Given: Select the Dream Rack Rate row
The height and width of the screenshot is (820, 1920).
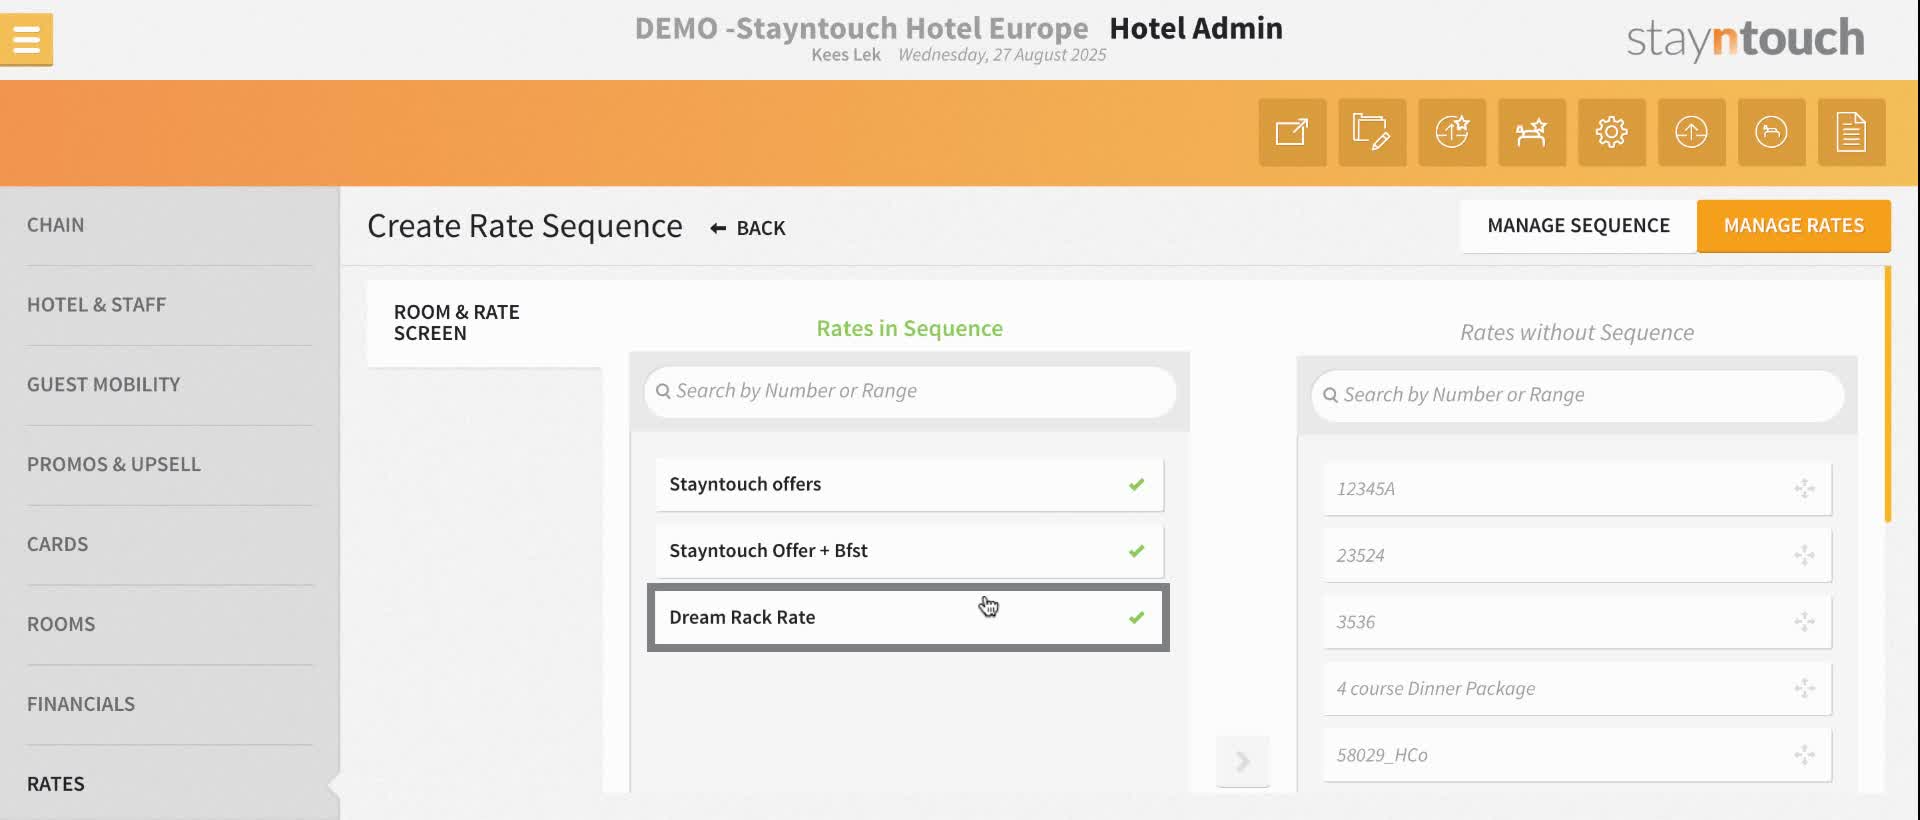Looking at the screenshot, I should point(909,617).
